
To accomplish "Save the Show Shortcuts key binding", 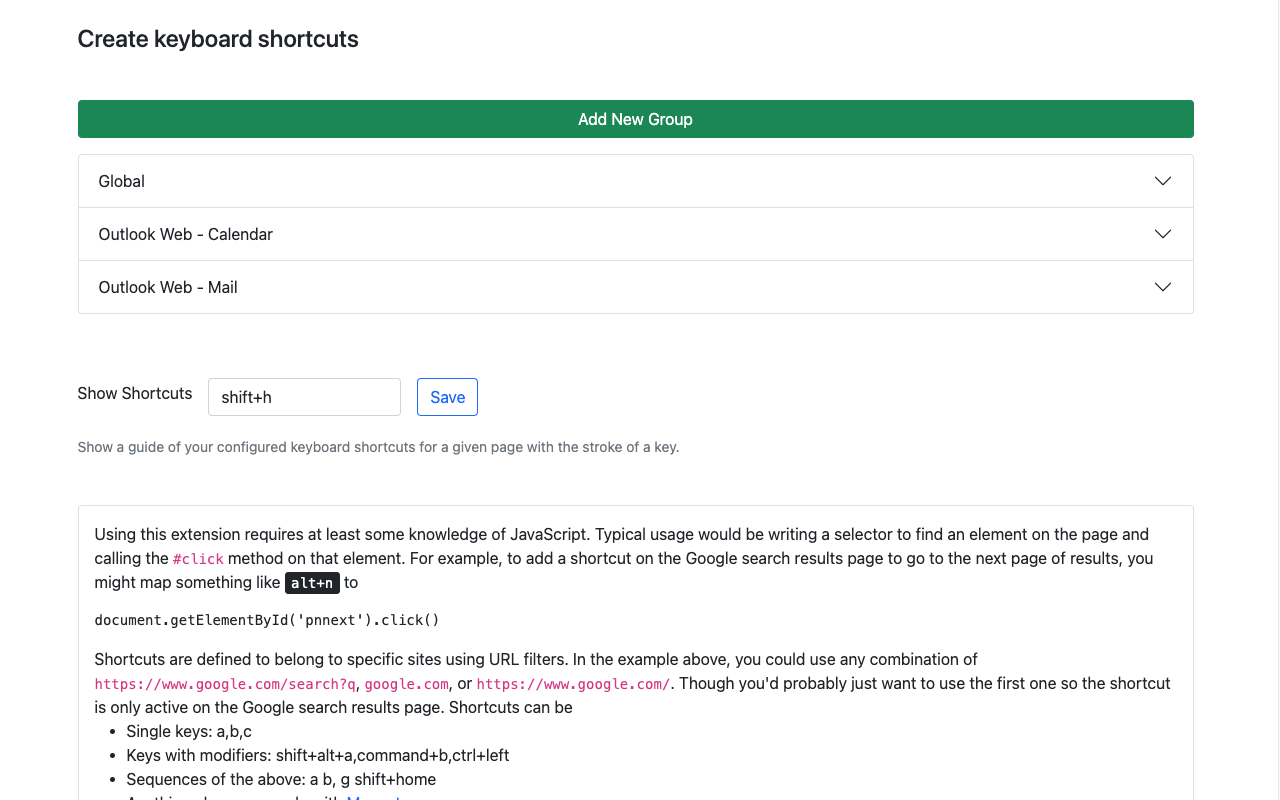I will pyautogui.click(x=447, y=397).
